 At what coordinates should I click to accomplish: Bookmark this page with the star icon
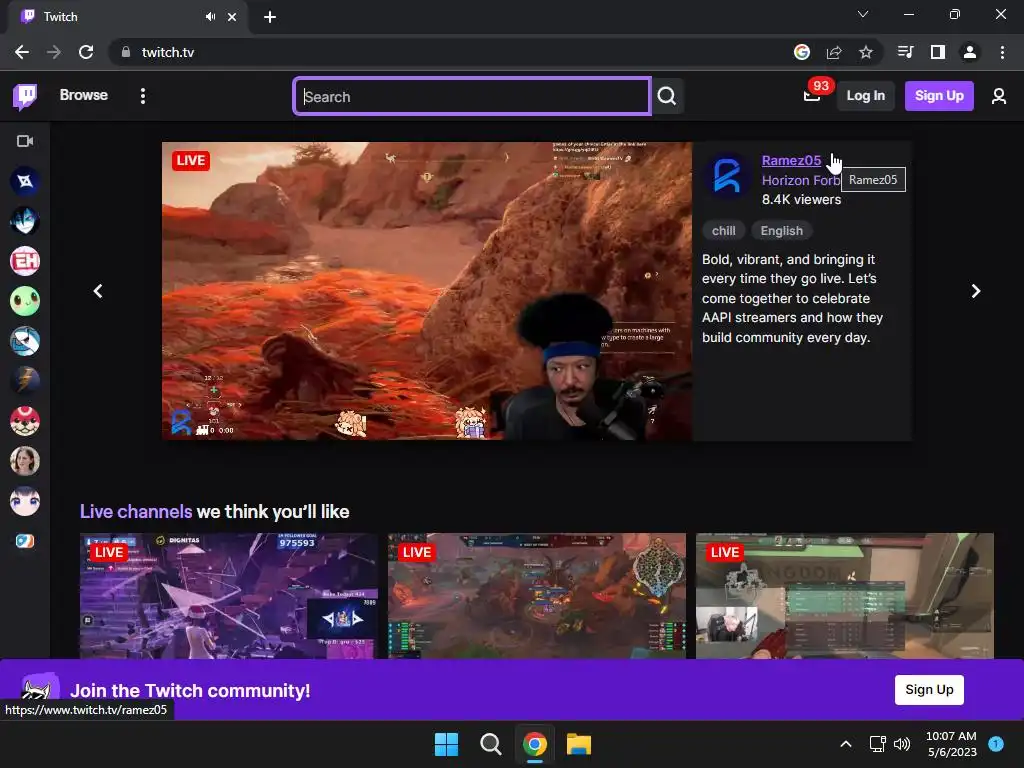click(x=865, y=52)
